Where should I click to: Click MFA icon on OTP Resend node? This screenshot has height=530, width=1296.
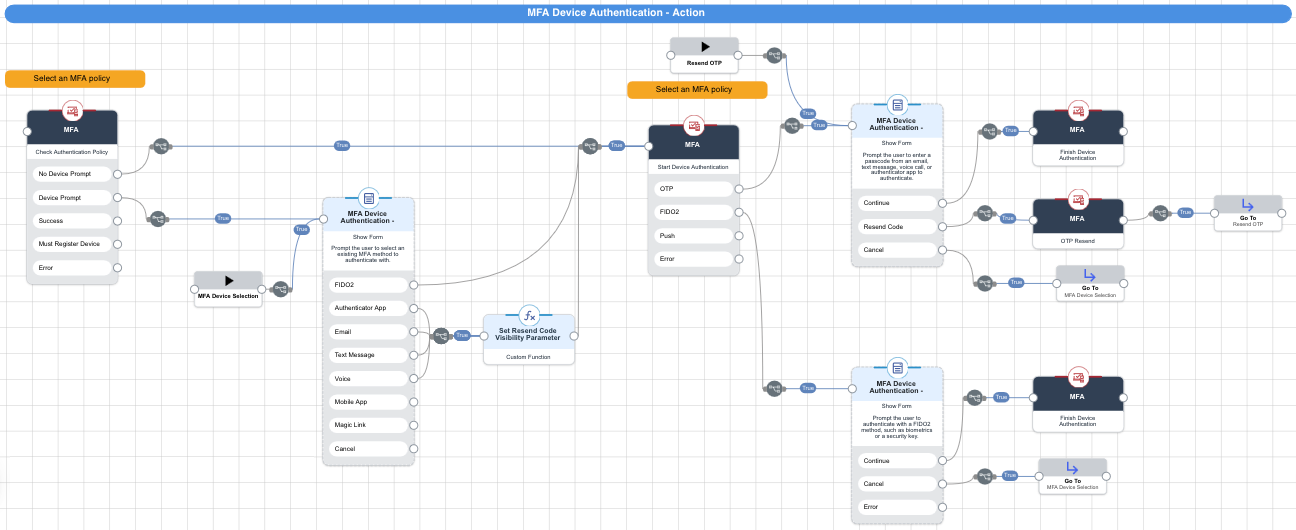[1077, 198]
